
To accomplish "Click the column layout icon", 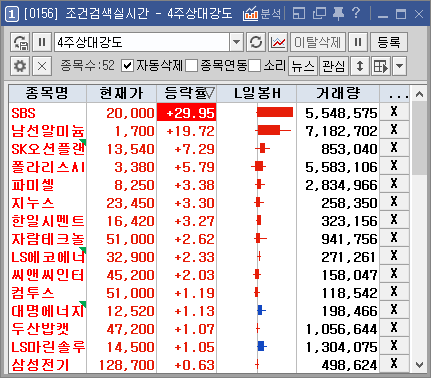I will coord(381,66).
